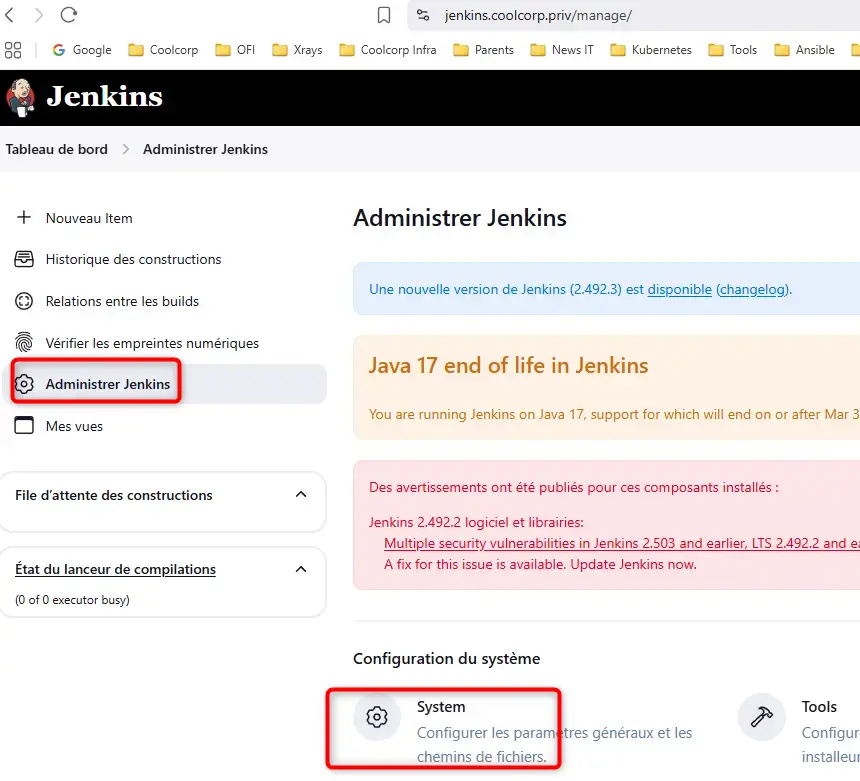Open the News IT bookmark folder
This screenshot has width=860, height=781.
coord(562,50)
